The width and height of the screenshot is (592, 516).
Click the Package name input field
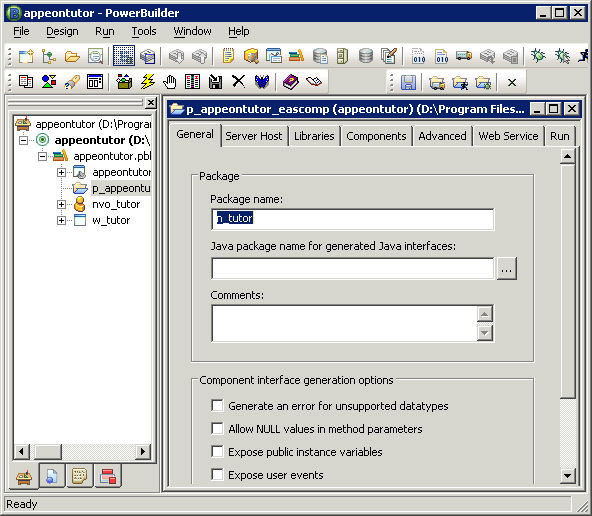pyautogui.click(x=353, y=219)
